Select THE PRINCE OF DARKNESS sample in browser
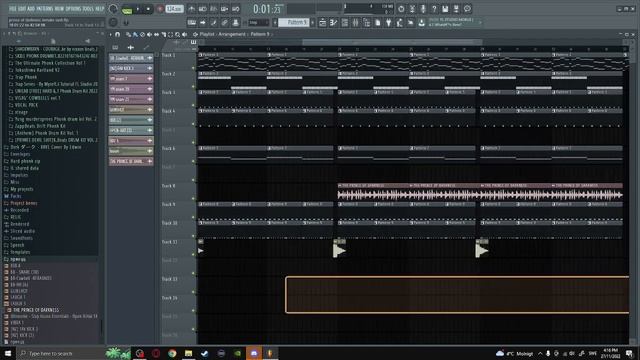Viewport: 640px width, 360px height. tap(36, 310)
